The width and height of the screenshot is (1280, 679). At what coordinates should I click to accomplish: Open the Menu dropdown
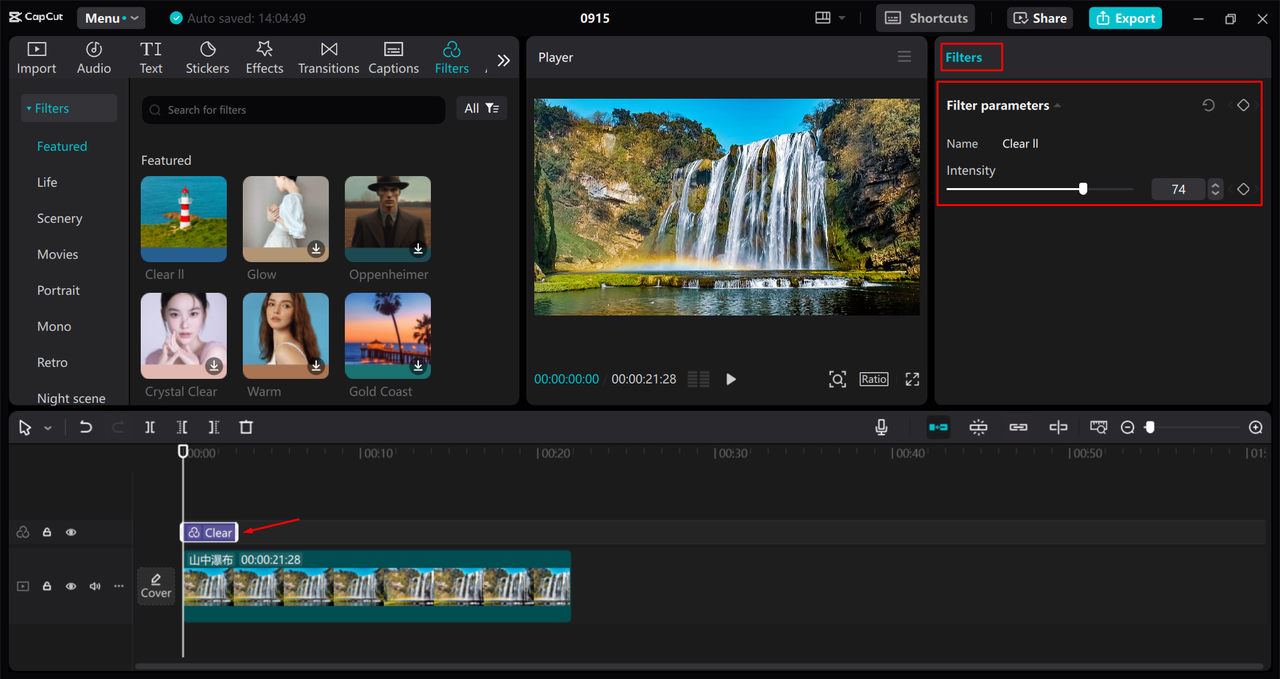(x=111, y=18)
